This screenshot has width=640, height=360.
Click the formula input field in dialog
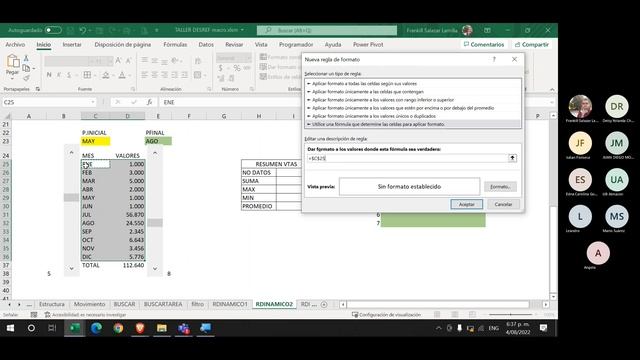(407, 158)
